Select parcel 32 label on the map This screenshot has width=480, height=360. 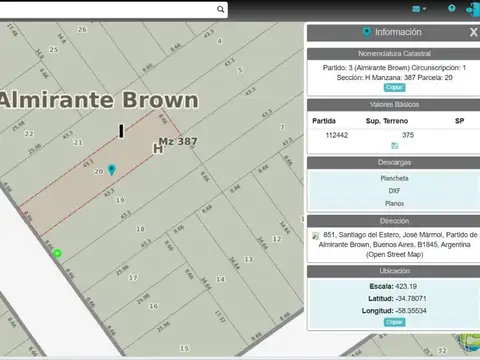pyautogui.click(x=442, y=350)
